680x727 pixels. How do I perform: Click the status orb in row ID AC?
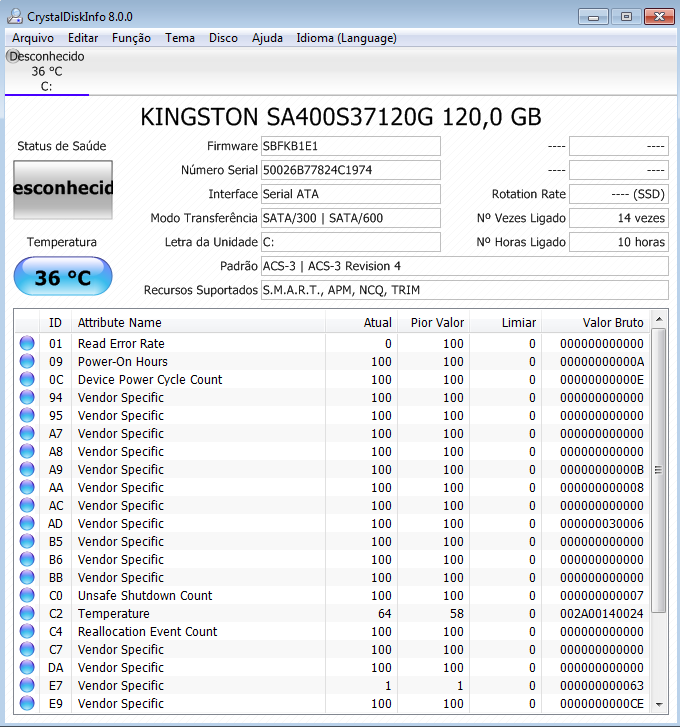27,505
